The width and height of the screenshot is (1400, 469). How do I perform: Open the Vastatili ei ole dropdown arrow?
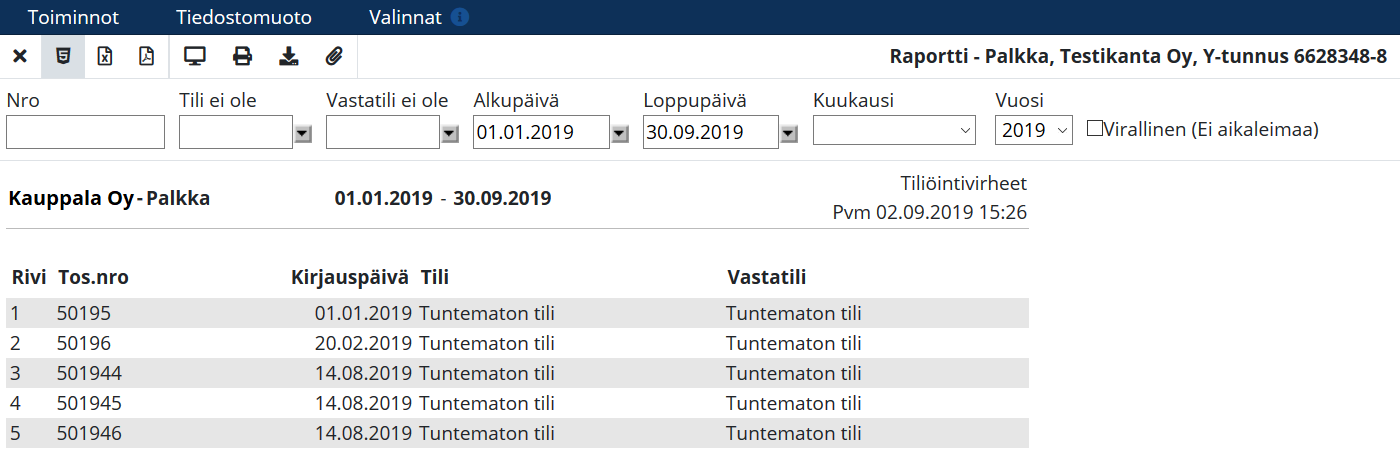[x=450, y=133]
